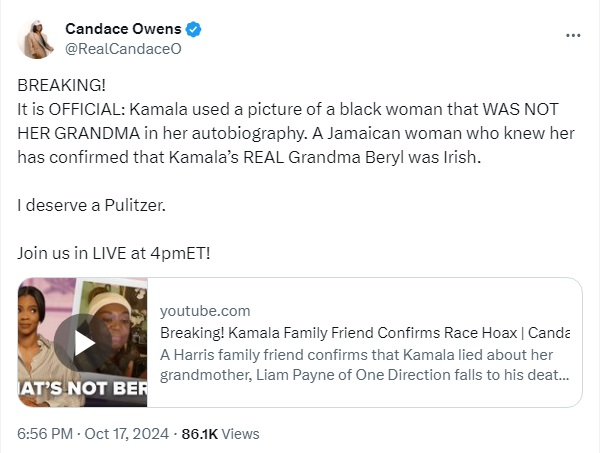The height and width of the screenshot is (453, 603).
Task: Click the Views label beside 86.1K
Action: point(240,434)
